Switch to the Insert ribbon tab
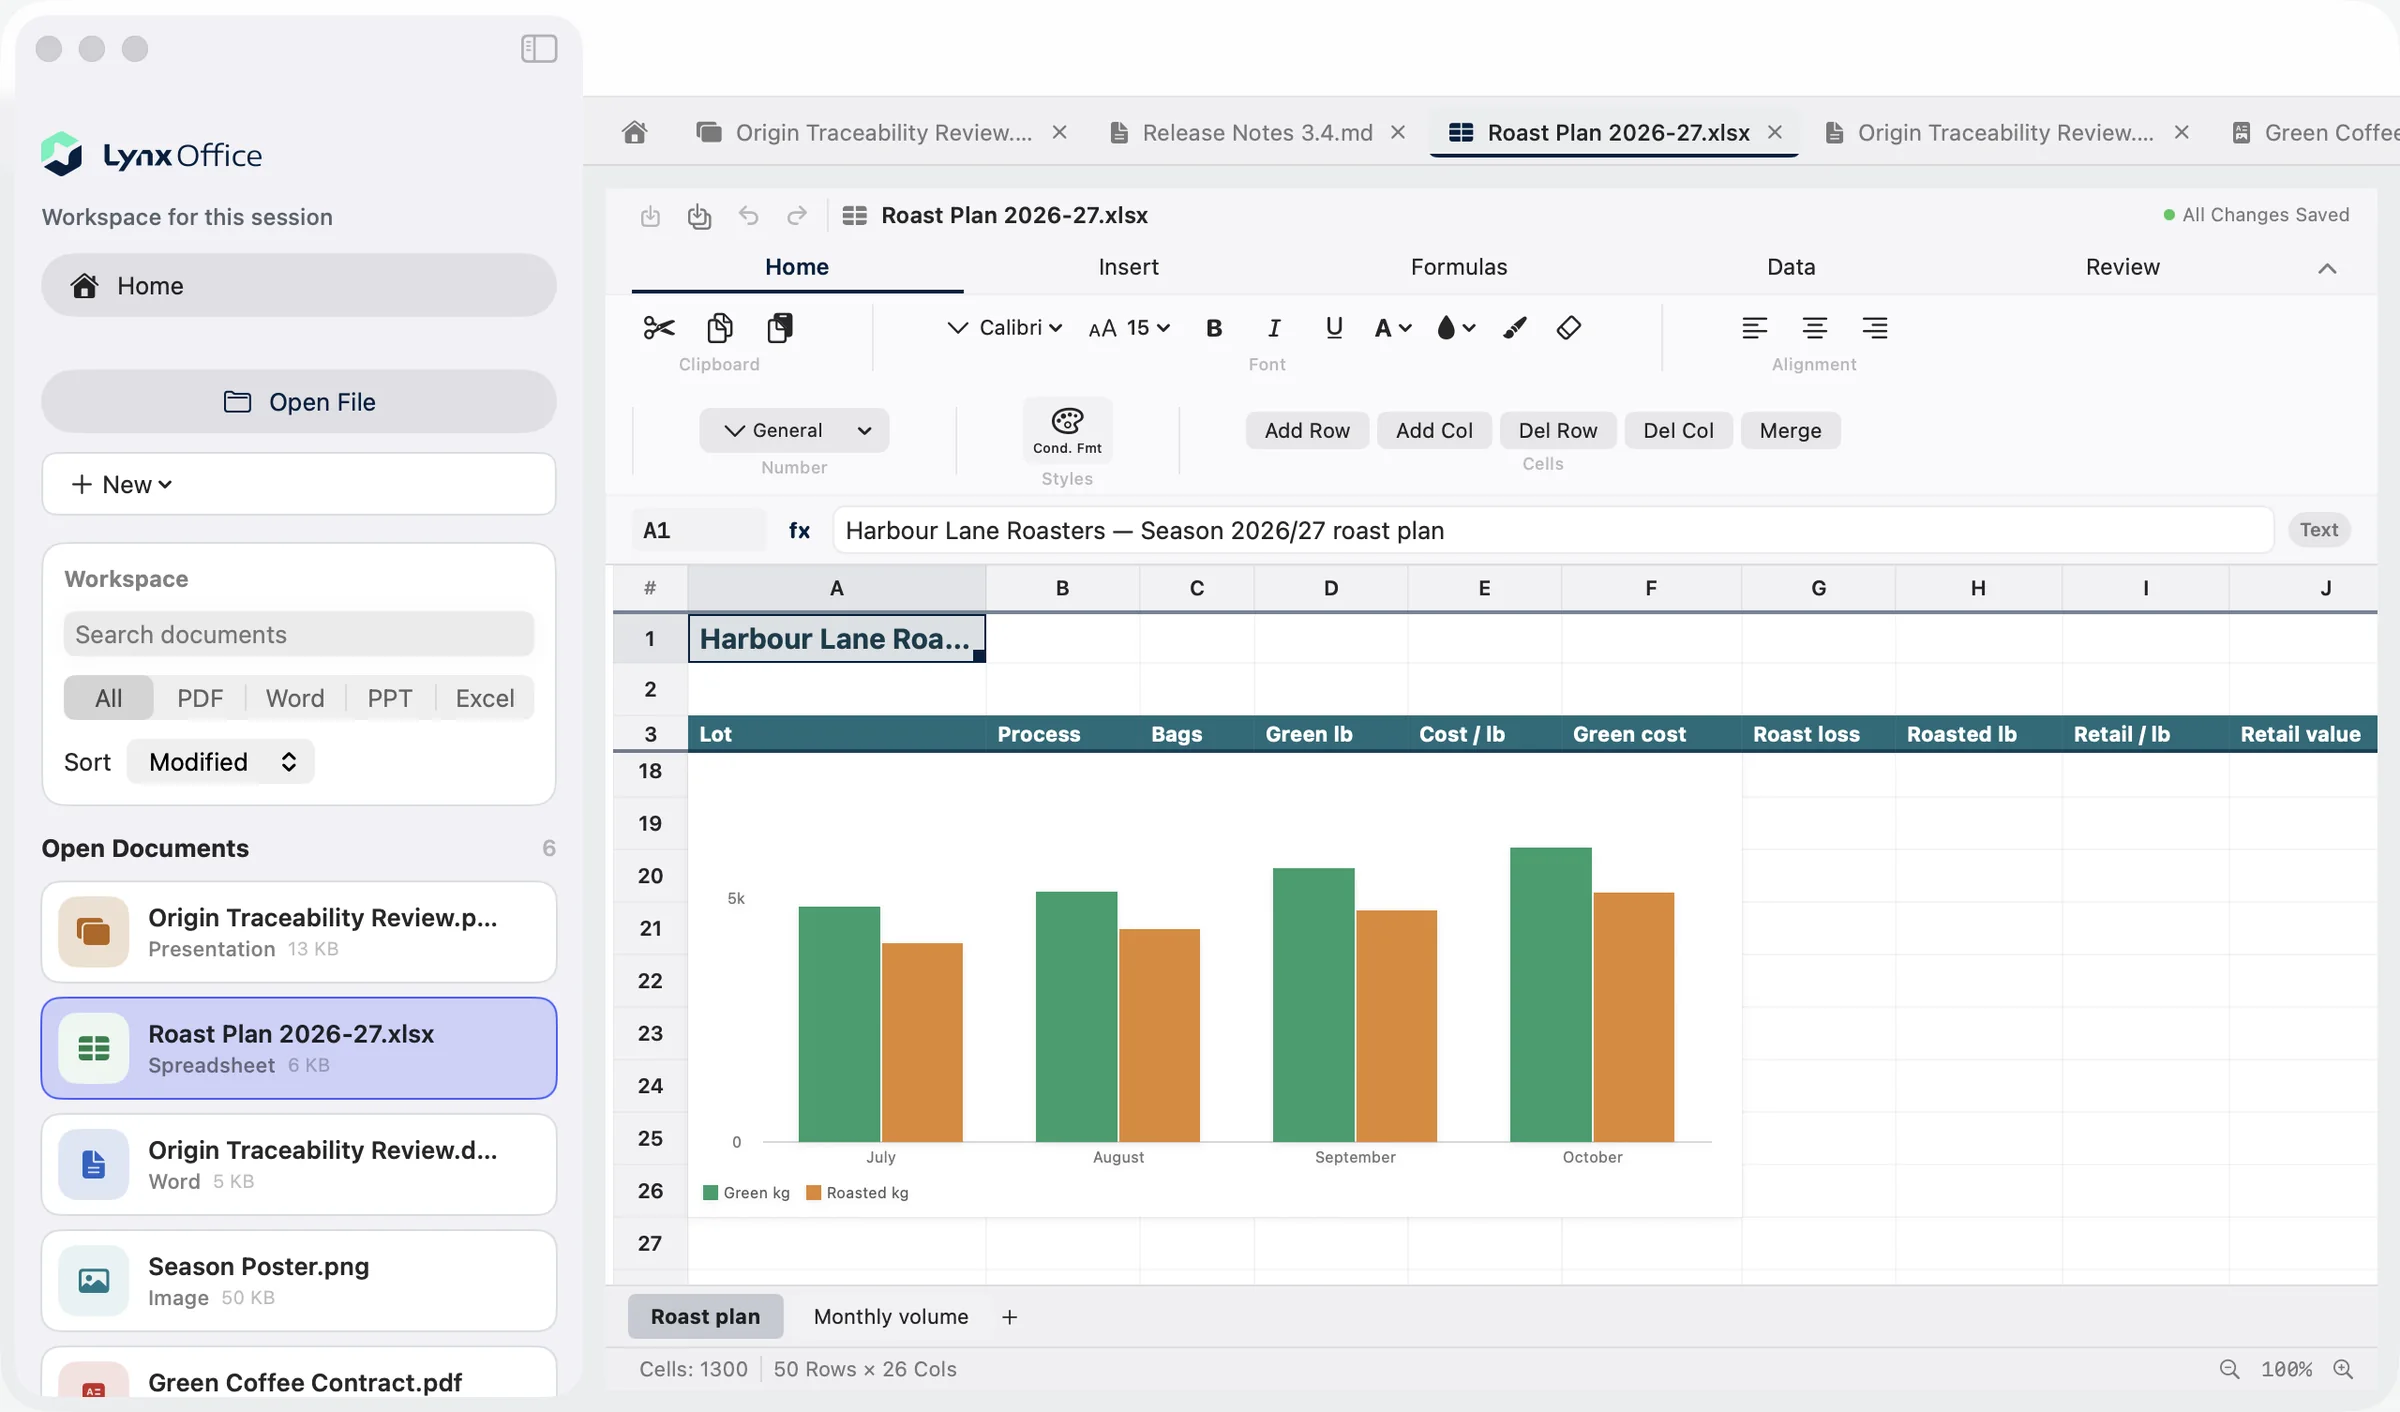2400x1412 pixels. (x=1128, y=267)
